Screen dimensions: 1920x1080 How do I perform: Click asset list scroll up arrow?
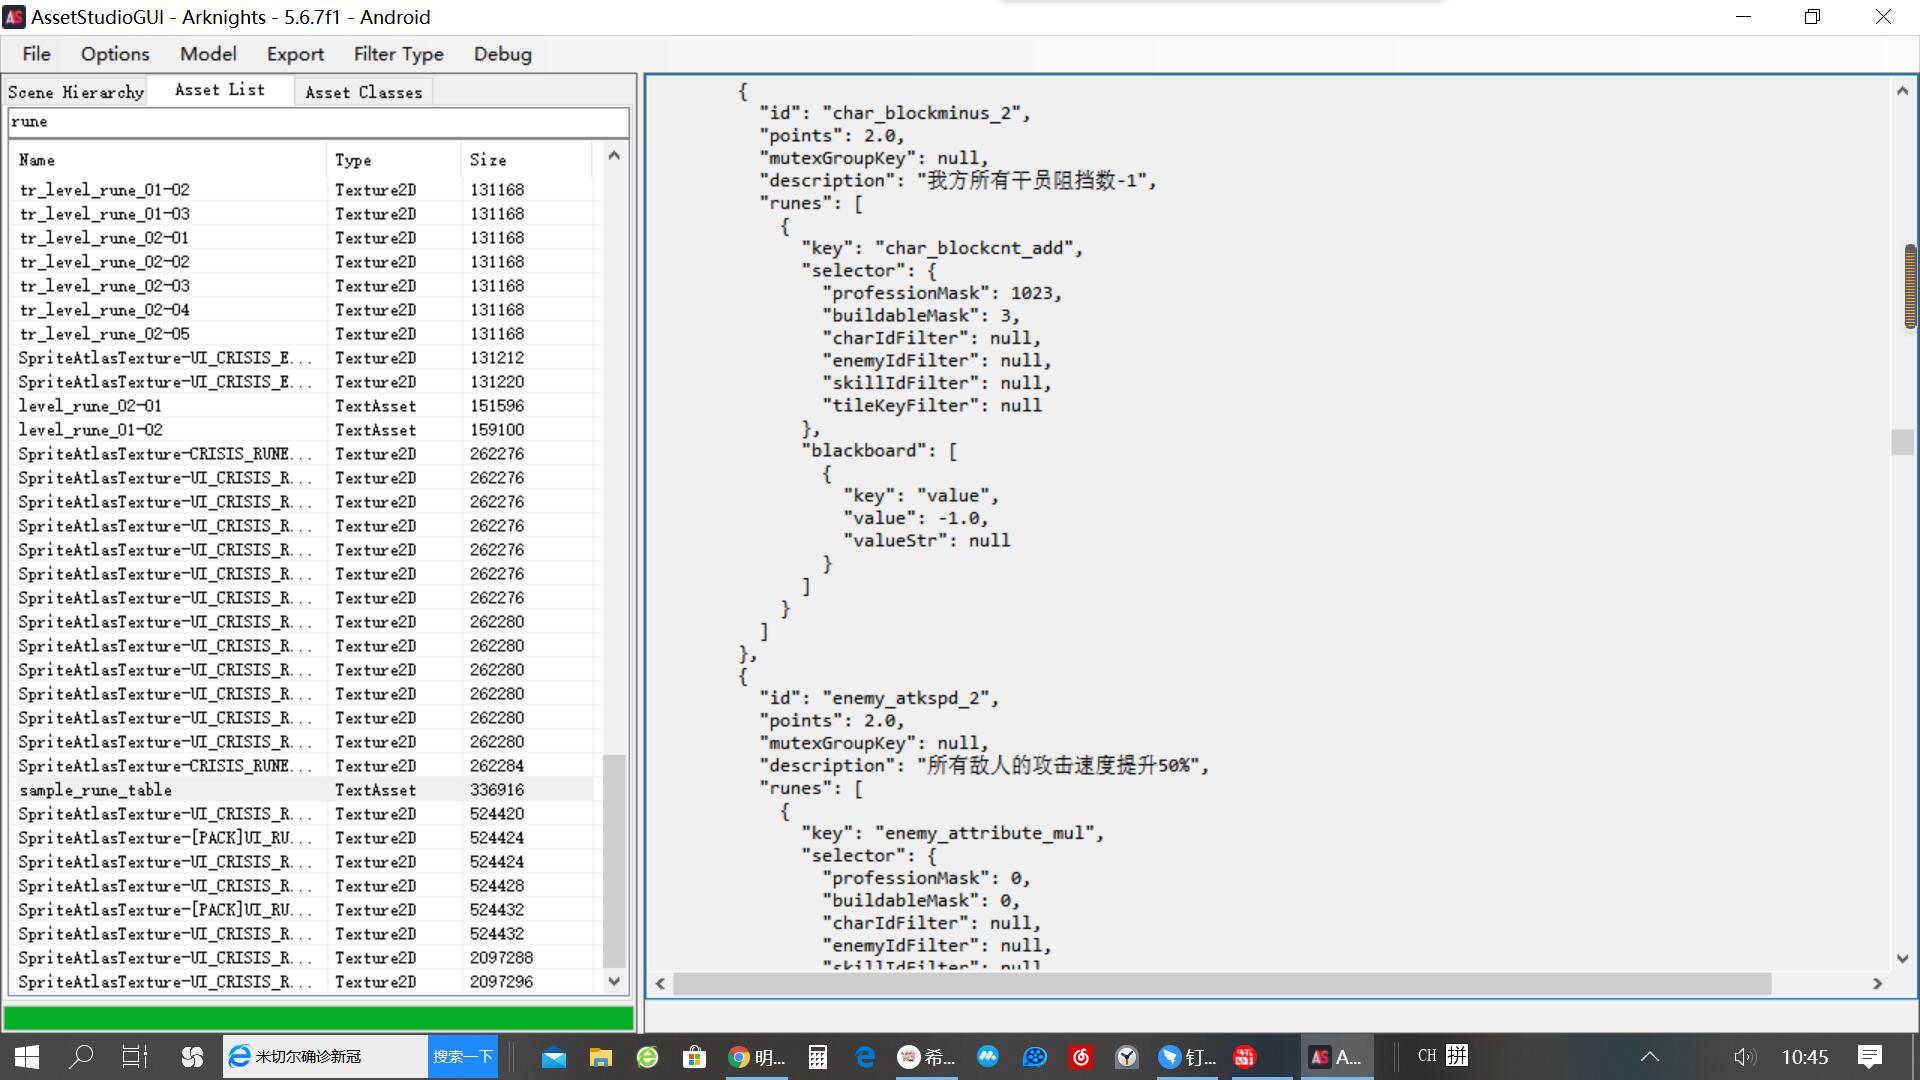[x=614, y=155]
